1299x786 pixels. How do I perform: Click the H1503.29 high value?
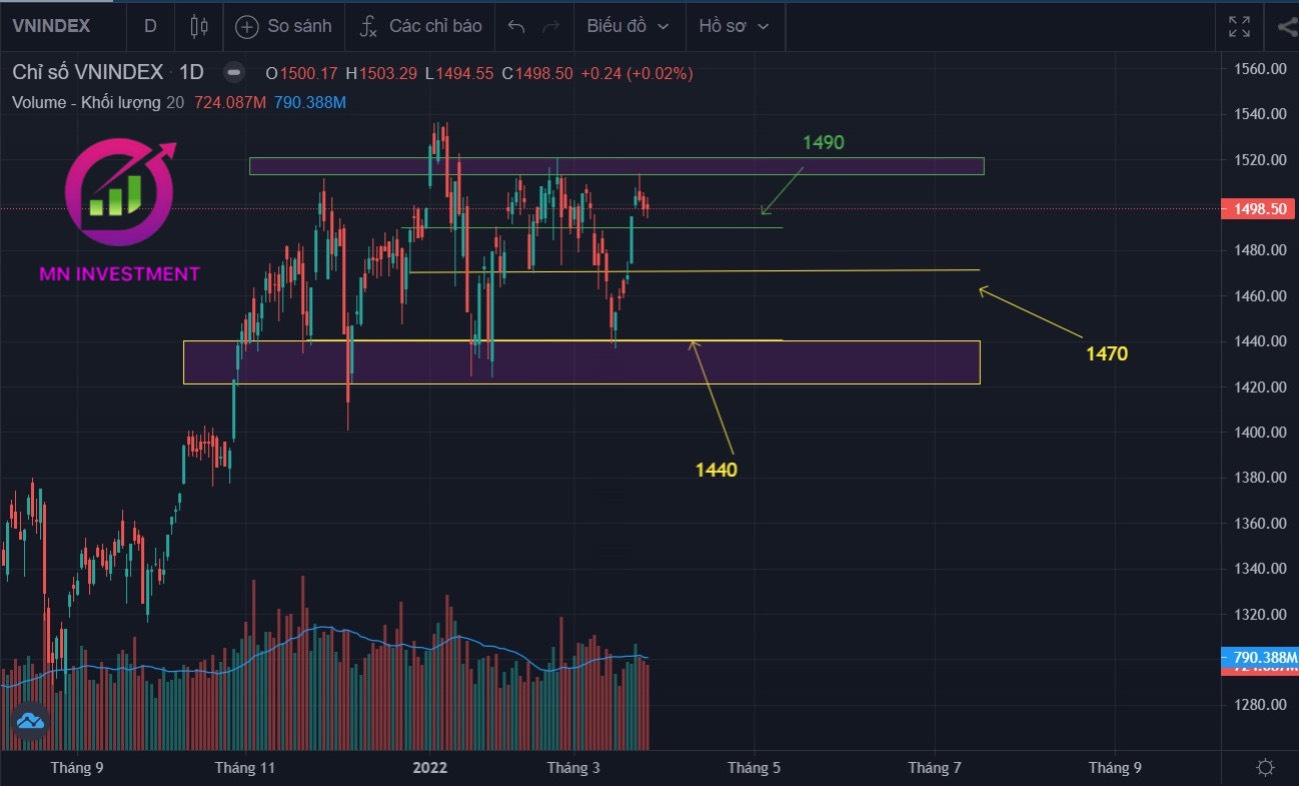tap(382, 73)
